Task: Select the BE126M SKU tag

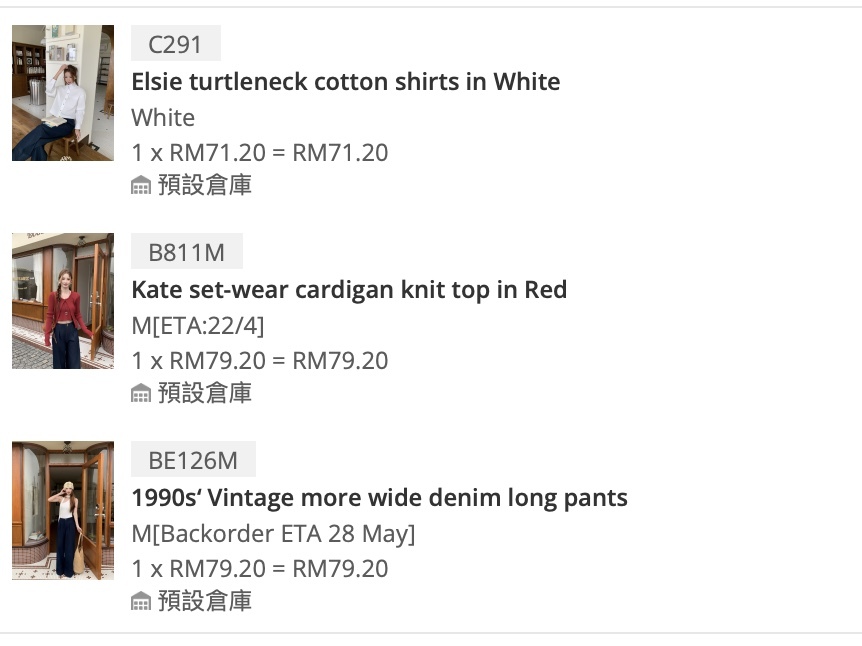Action: click(x=194, y=459)
